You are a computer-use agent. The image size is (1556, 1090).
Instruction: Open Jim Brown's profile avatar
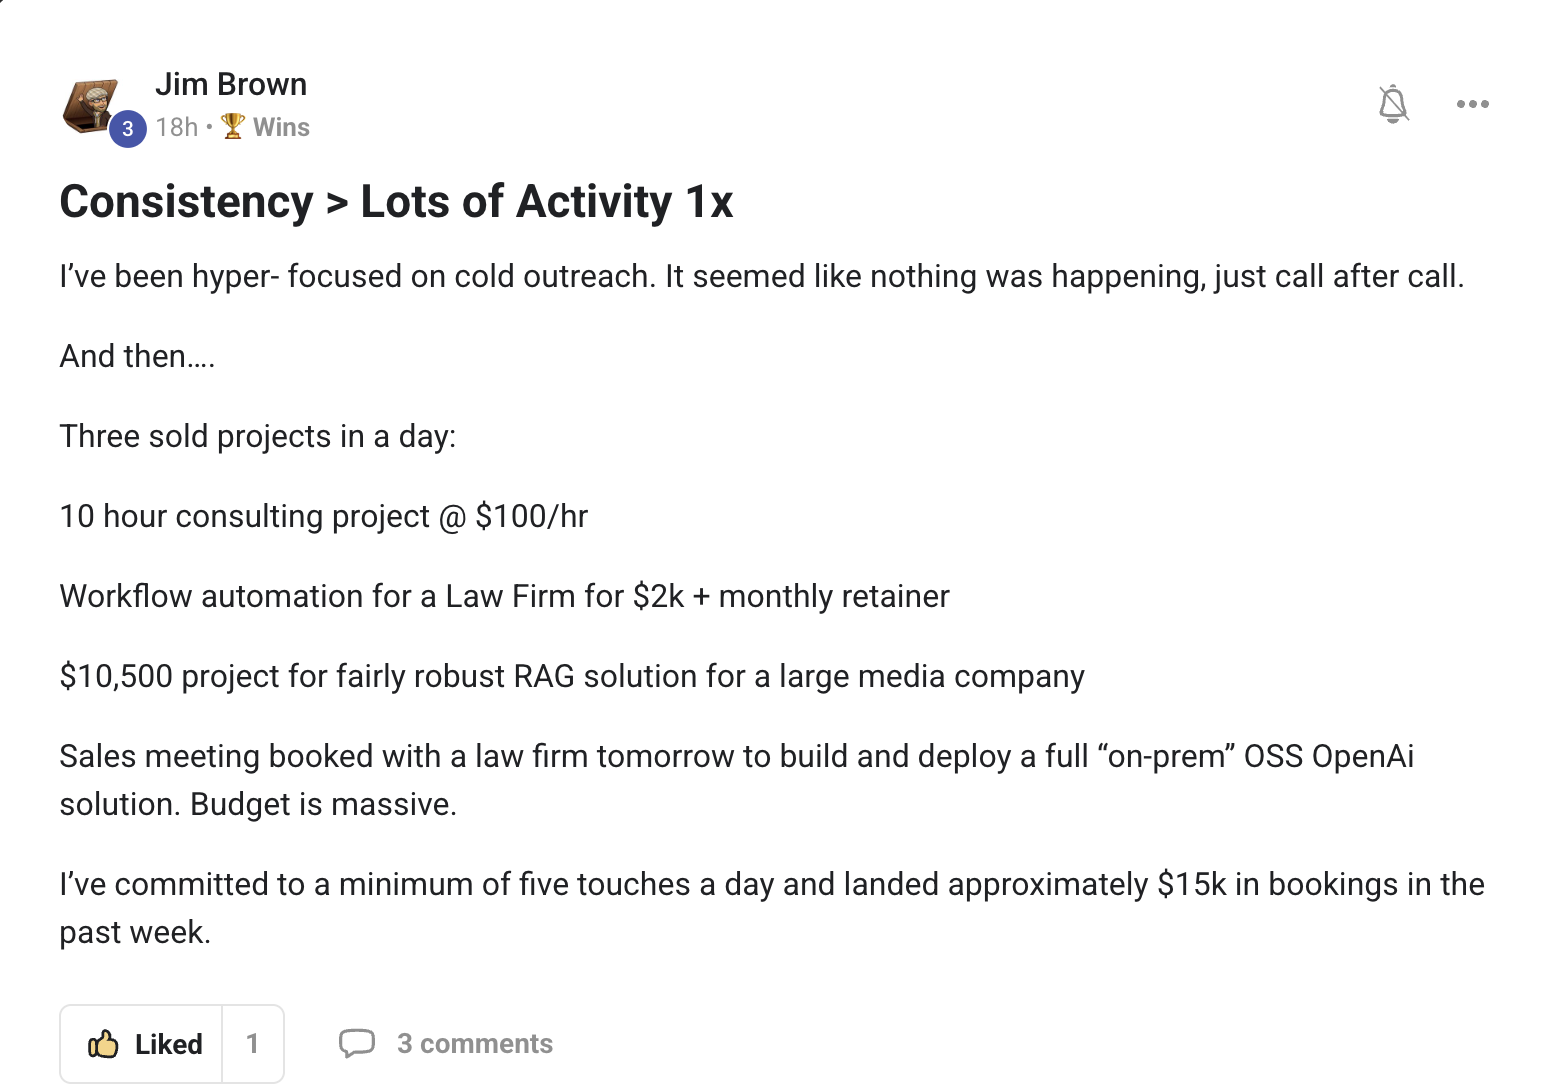point(91,105)
